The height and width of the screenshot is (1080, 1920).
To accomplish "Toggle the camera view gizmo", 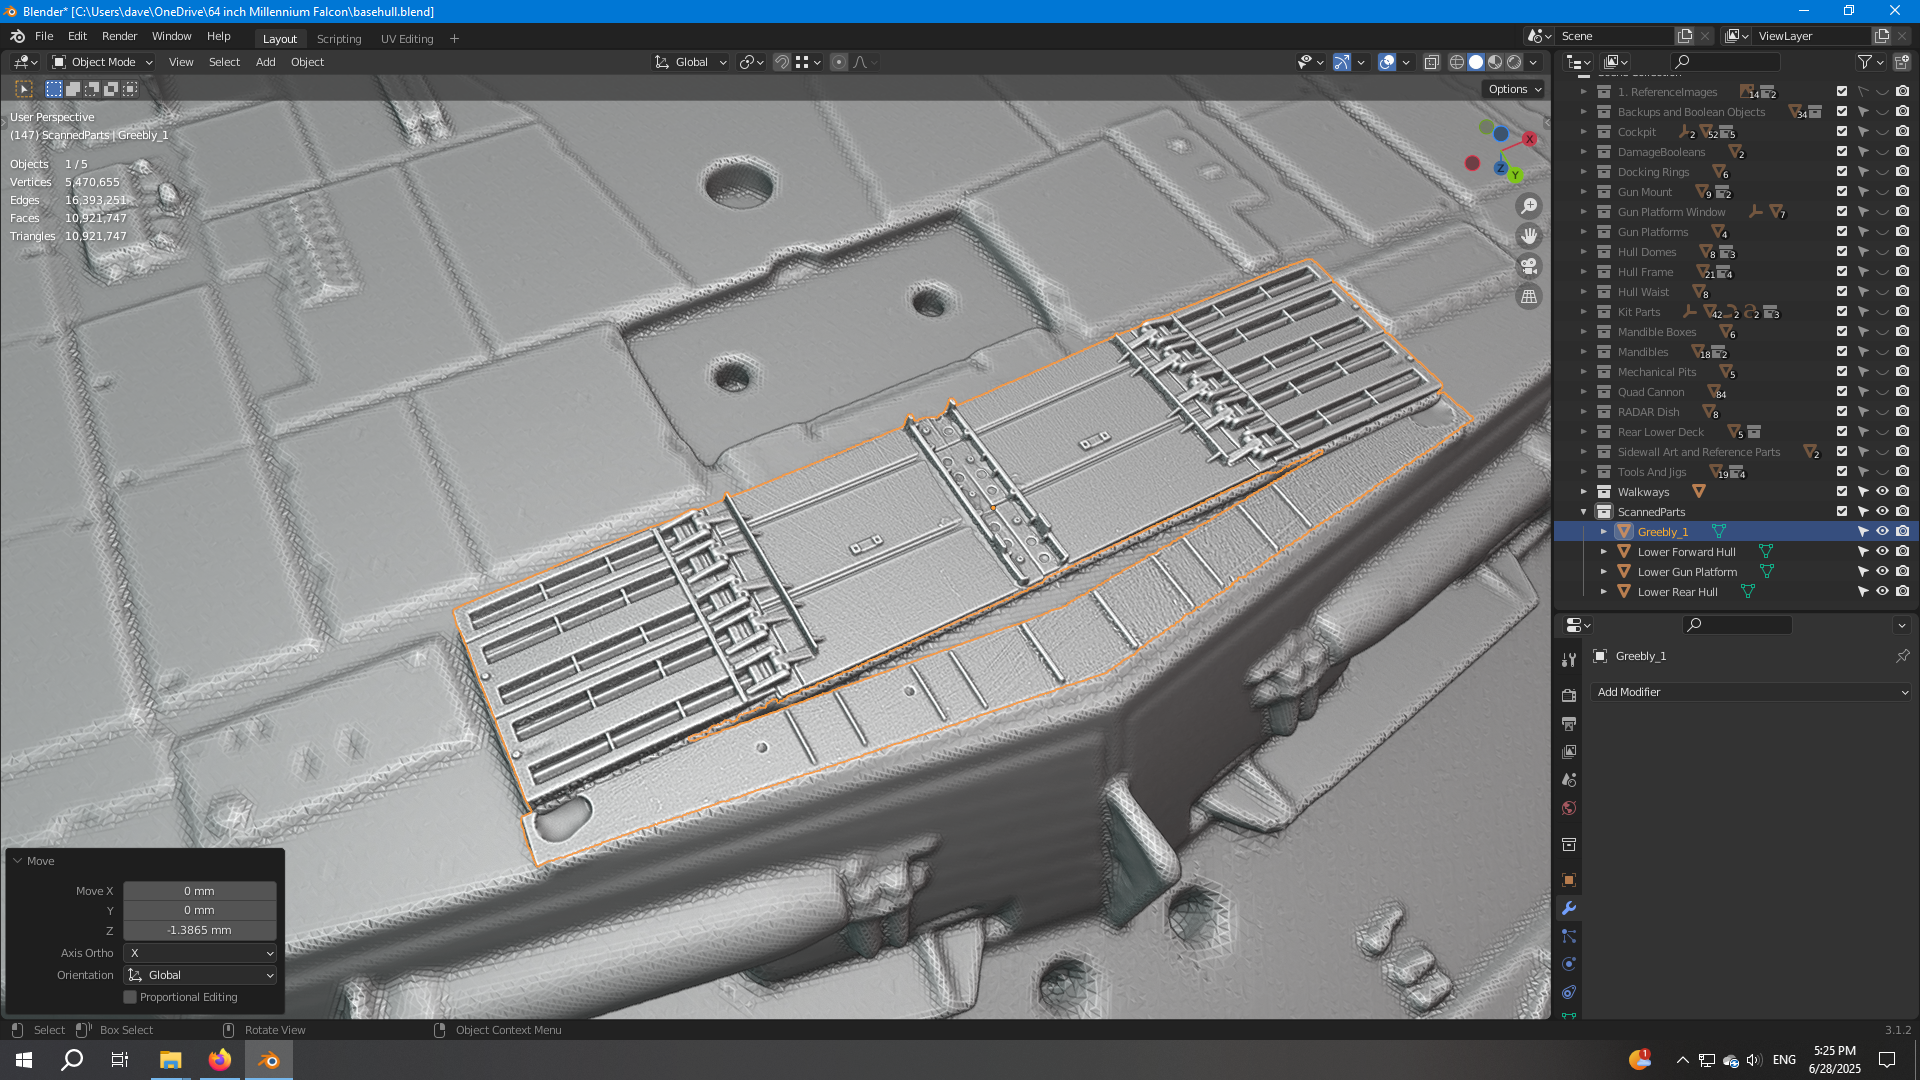I will coord(1529,266).
